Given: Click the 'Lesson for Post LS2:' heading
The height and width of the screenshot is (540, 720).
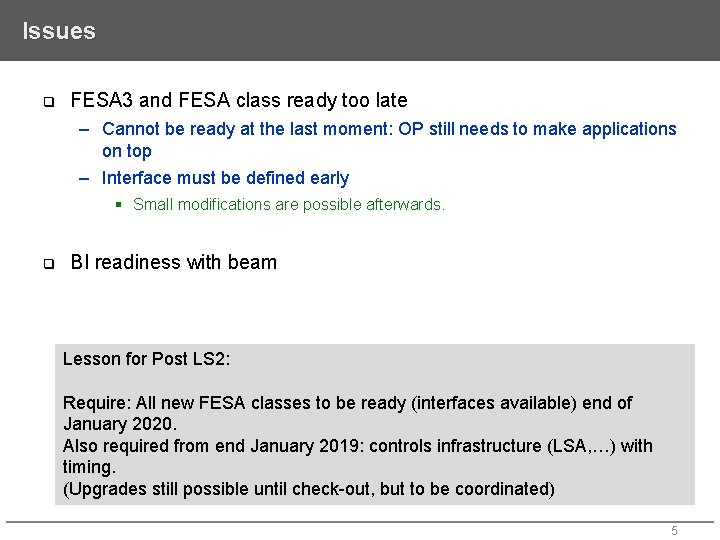Looking at the screenshot, I should [147, 358].
